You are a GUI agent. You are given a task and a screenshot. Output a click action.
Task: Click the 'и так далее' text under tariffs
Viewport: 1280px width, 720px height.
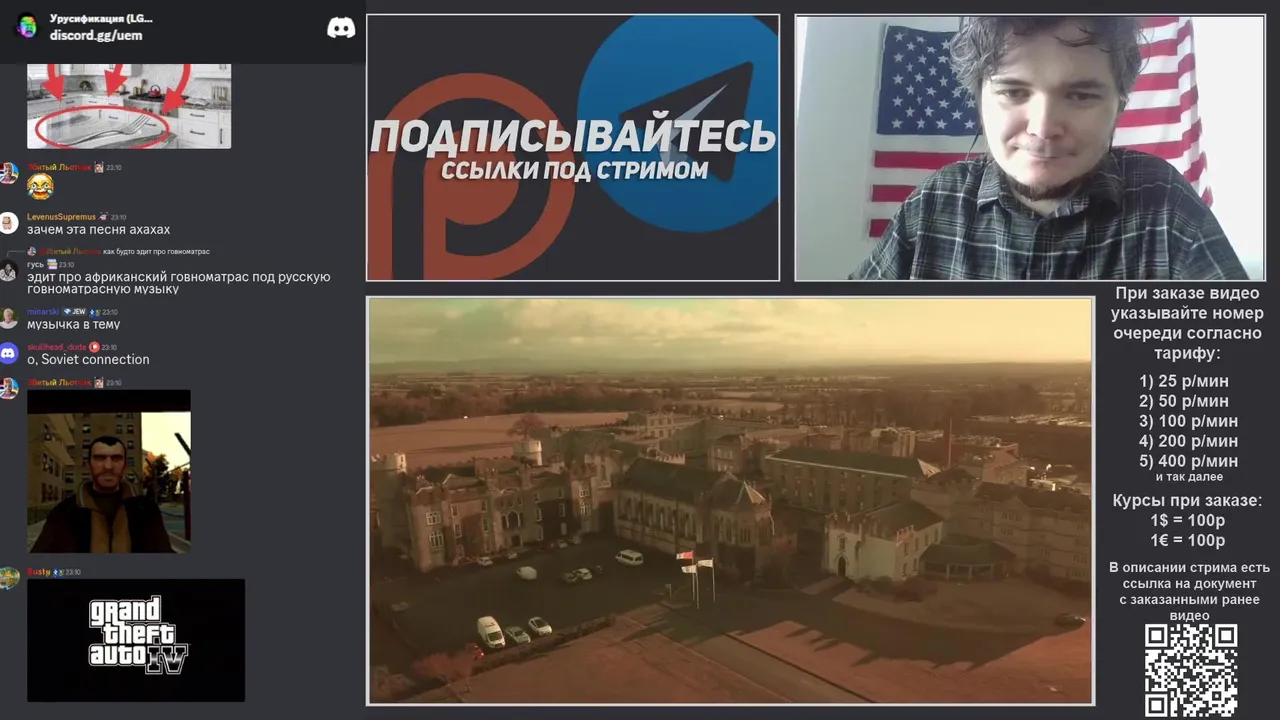tap(1188, 478)
